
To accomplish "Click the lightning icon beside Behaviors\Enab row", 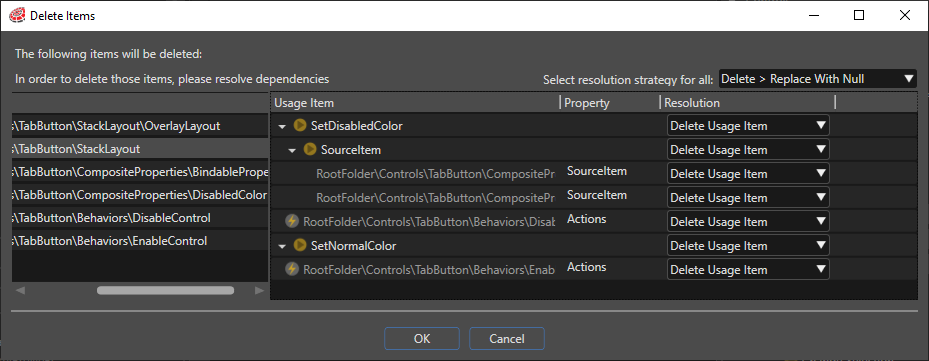I will 291,269.
